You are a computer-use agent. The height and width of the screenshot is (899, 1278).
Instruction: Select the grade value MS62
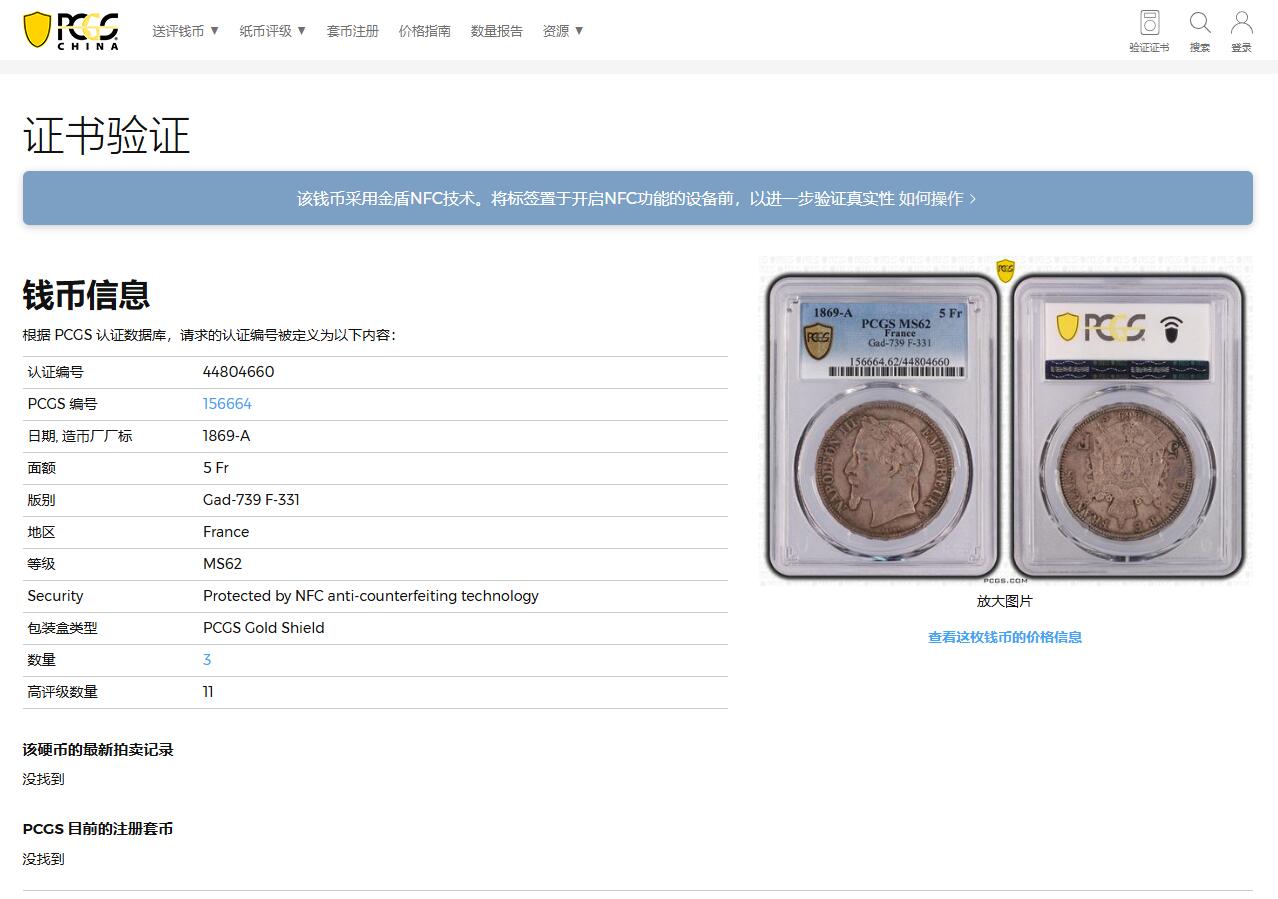tap(222, 564)
